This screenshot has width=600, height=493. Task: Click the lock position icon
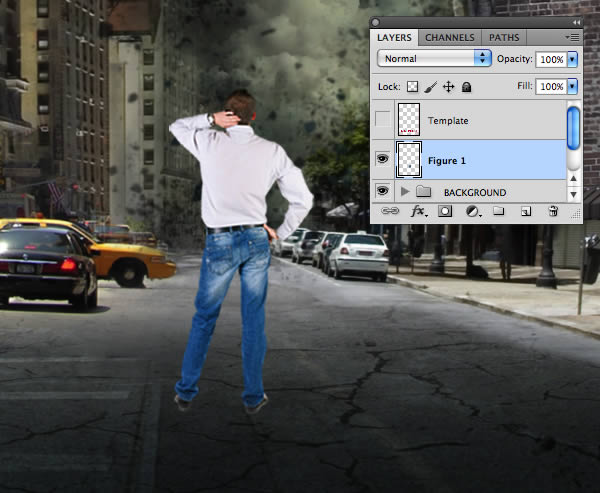[448, 87]
